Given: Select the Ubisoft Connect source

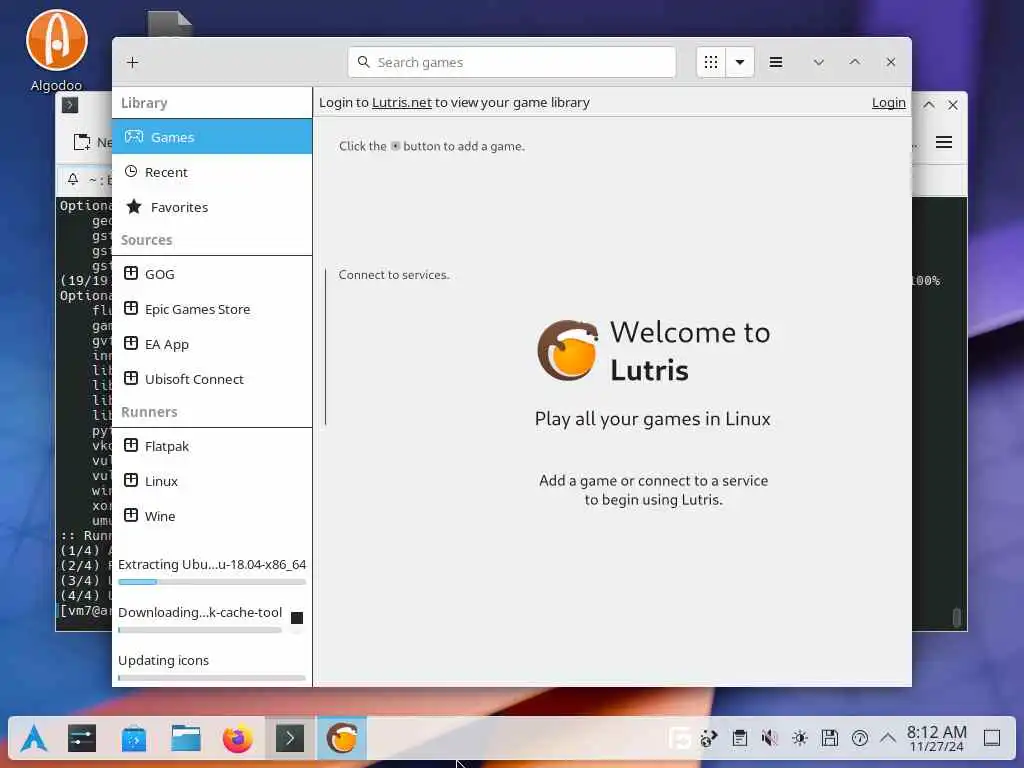Looking at the screenshot, I should click(x=212, y=379).
